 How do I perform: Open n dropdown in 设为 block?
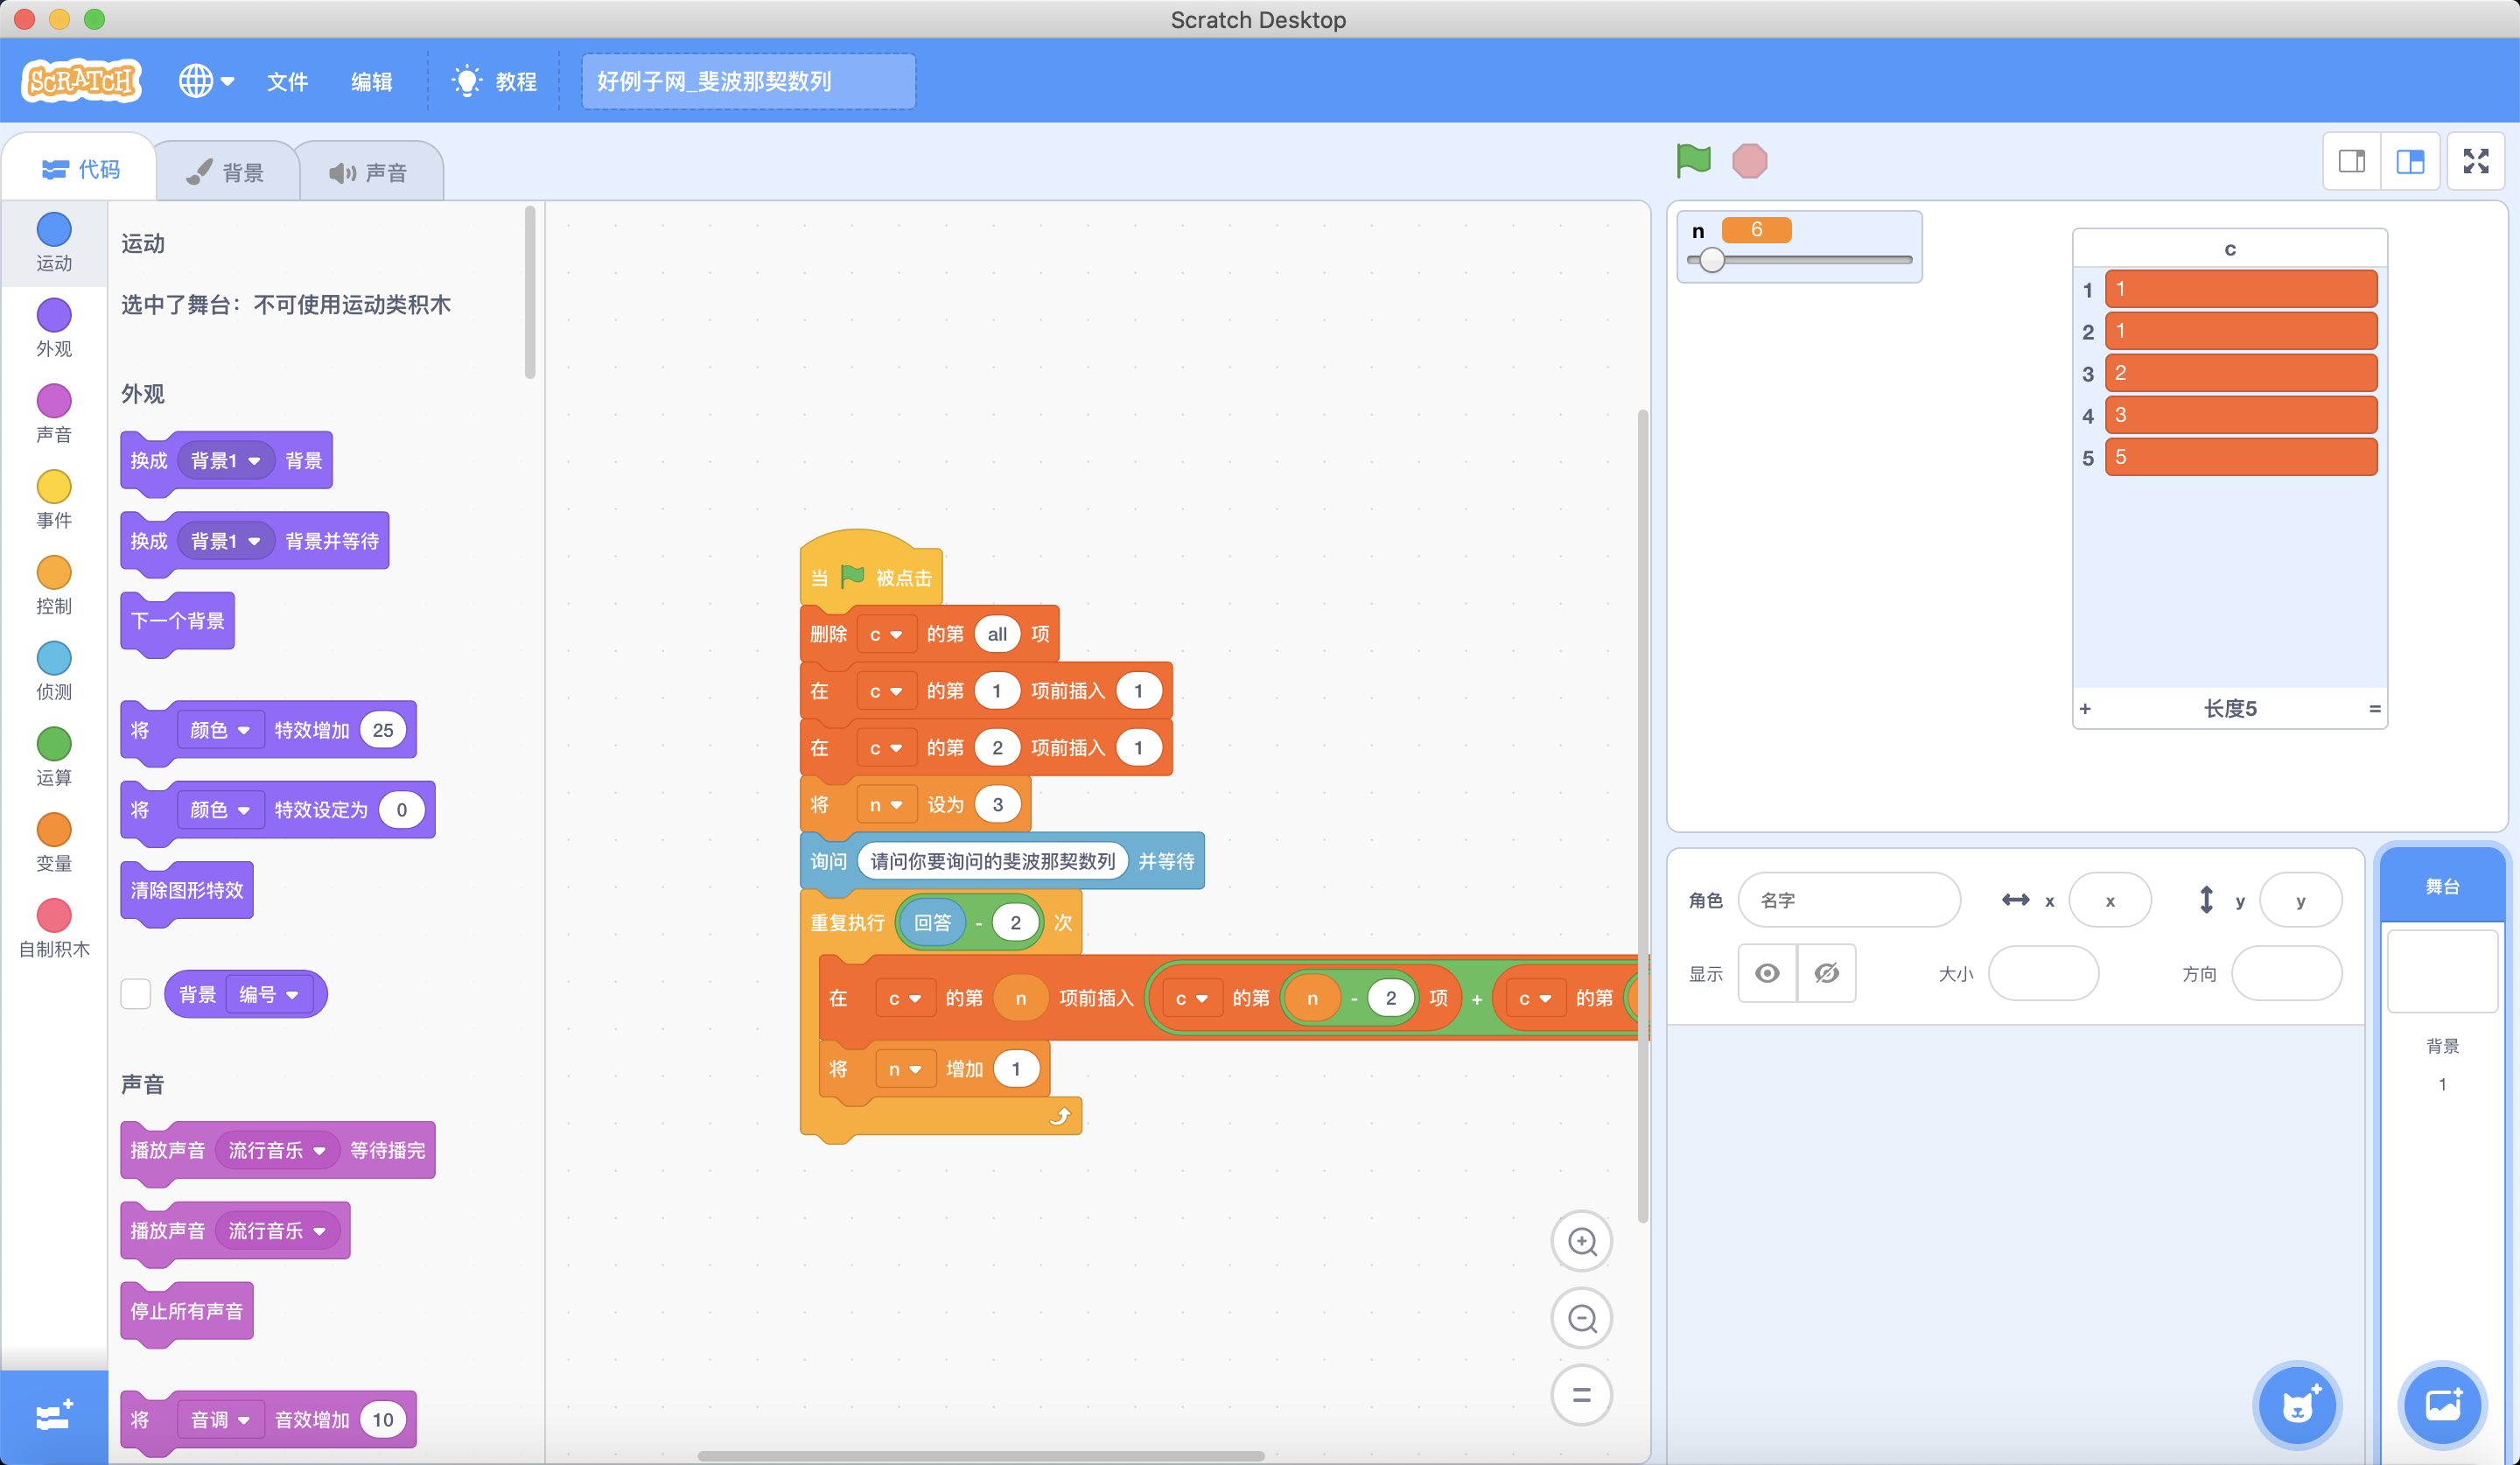tap(886, 805)
